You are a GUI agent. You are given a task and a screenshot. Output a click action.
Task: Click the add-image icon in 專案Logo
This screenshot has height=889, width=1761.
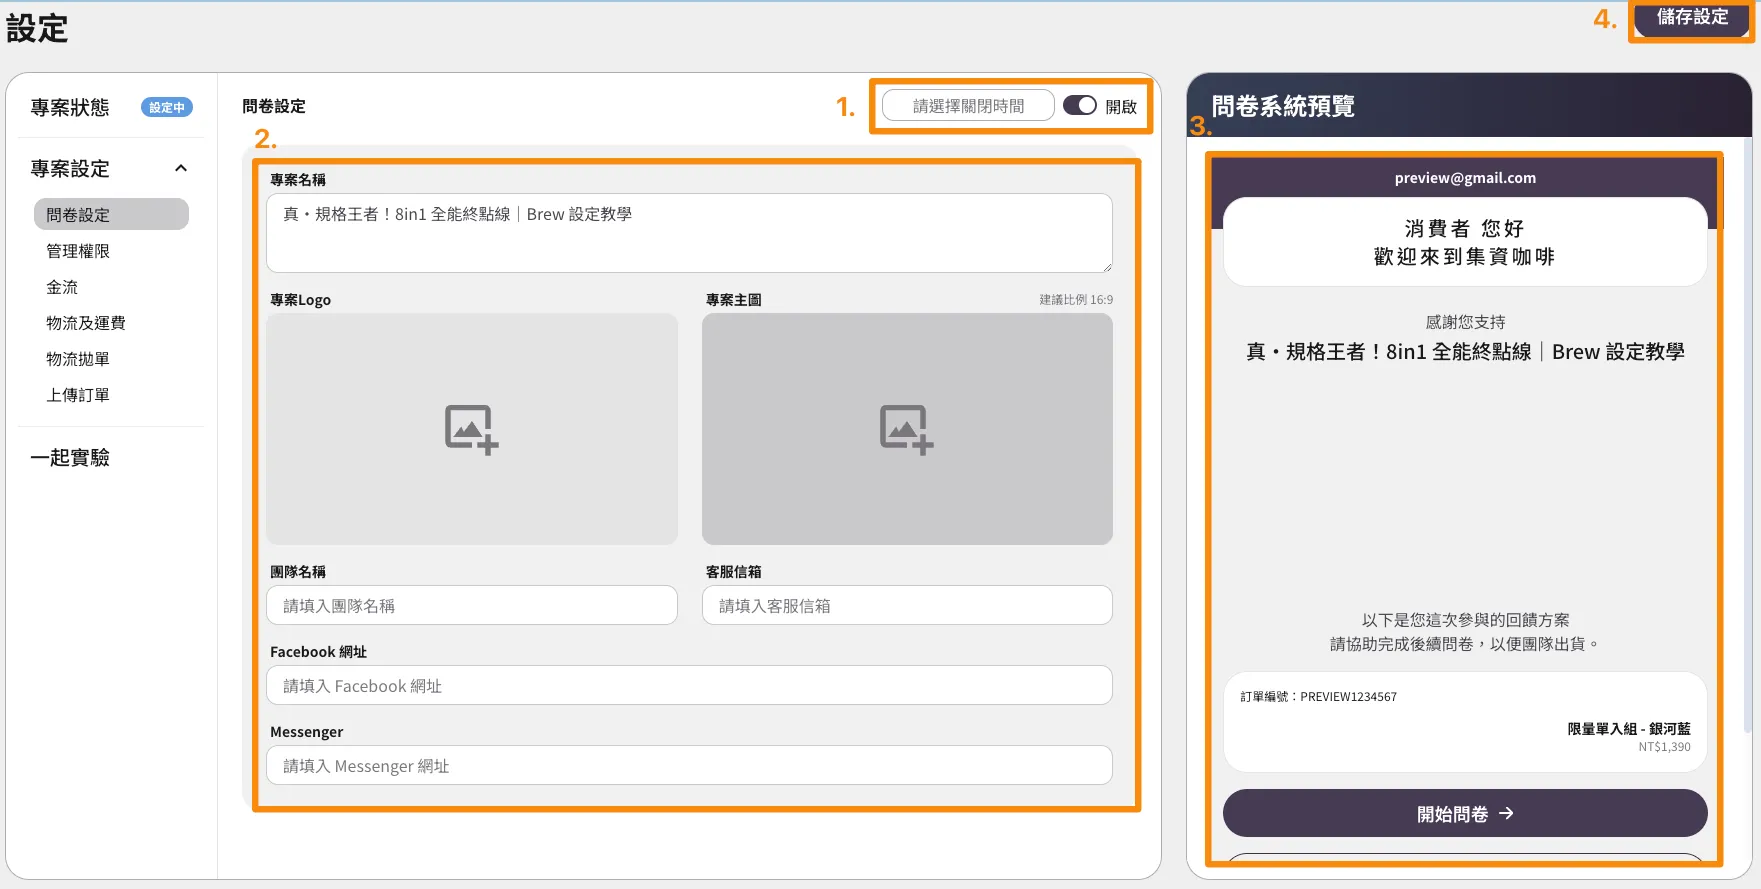coord(471,429)
